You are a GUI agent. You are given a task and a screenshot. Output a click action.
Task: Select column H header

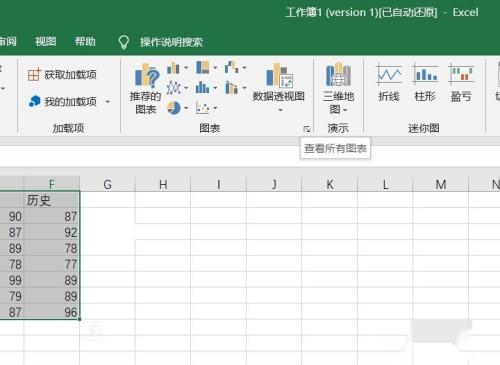click(x=163, y=184)
